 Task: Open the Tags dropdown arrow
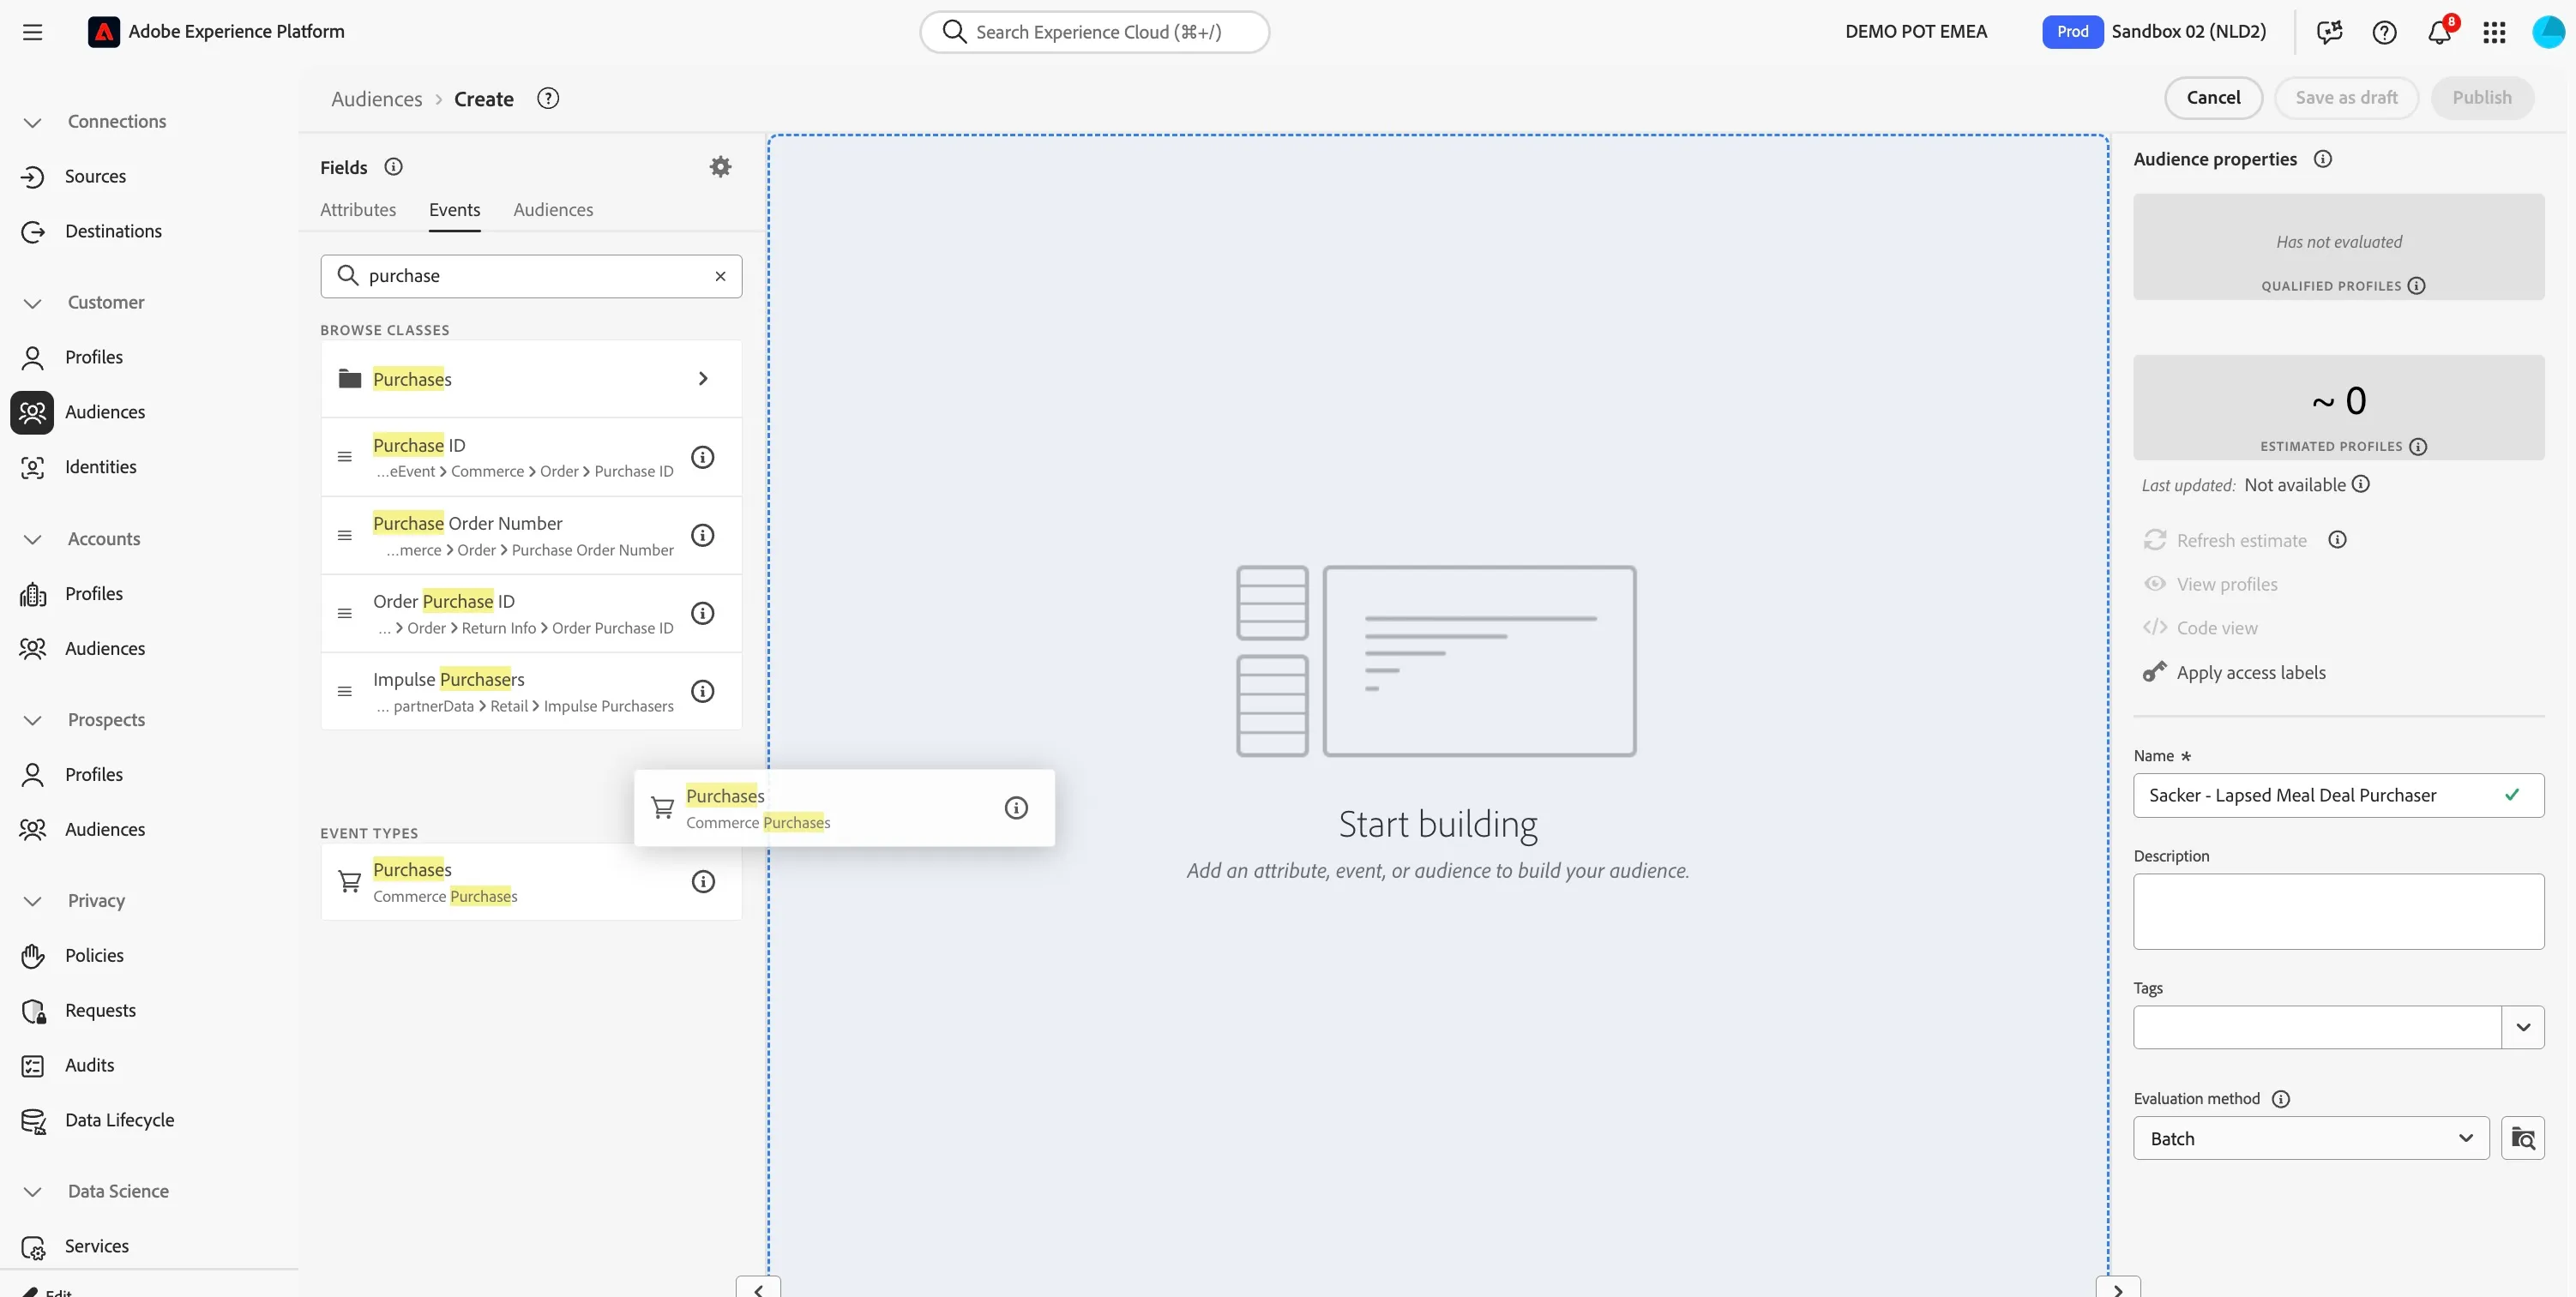[2522, 1027]
